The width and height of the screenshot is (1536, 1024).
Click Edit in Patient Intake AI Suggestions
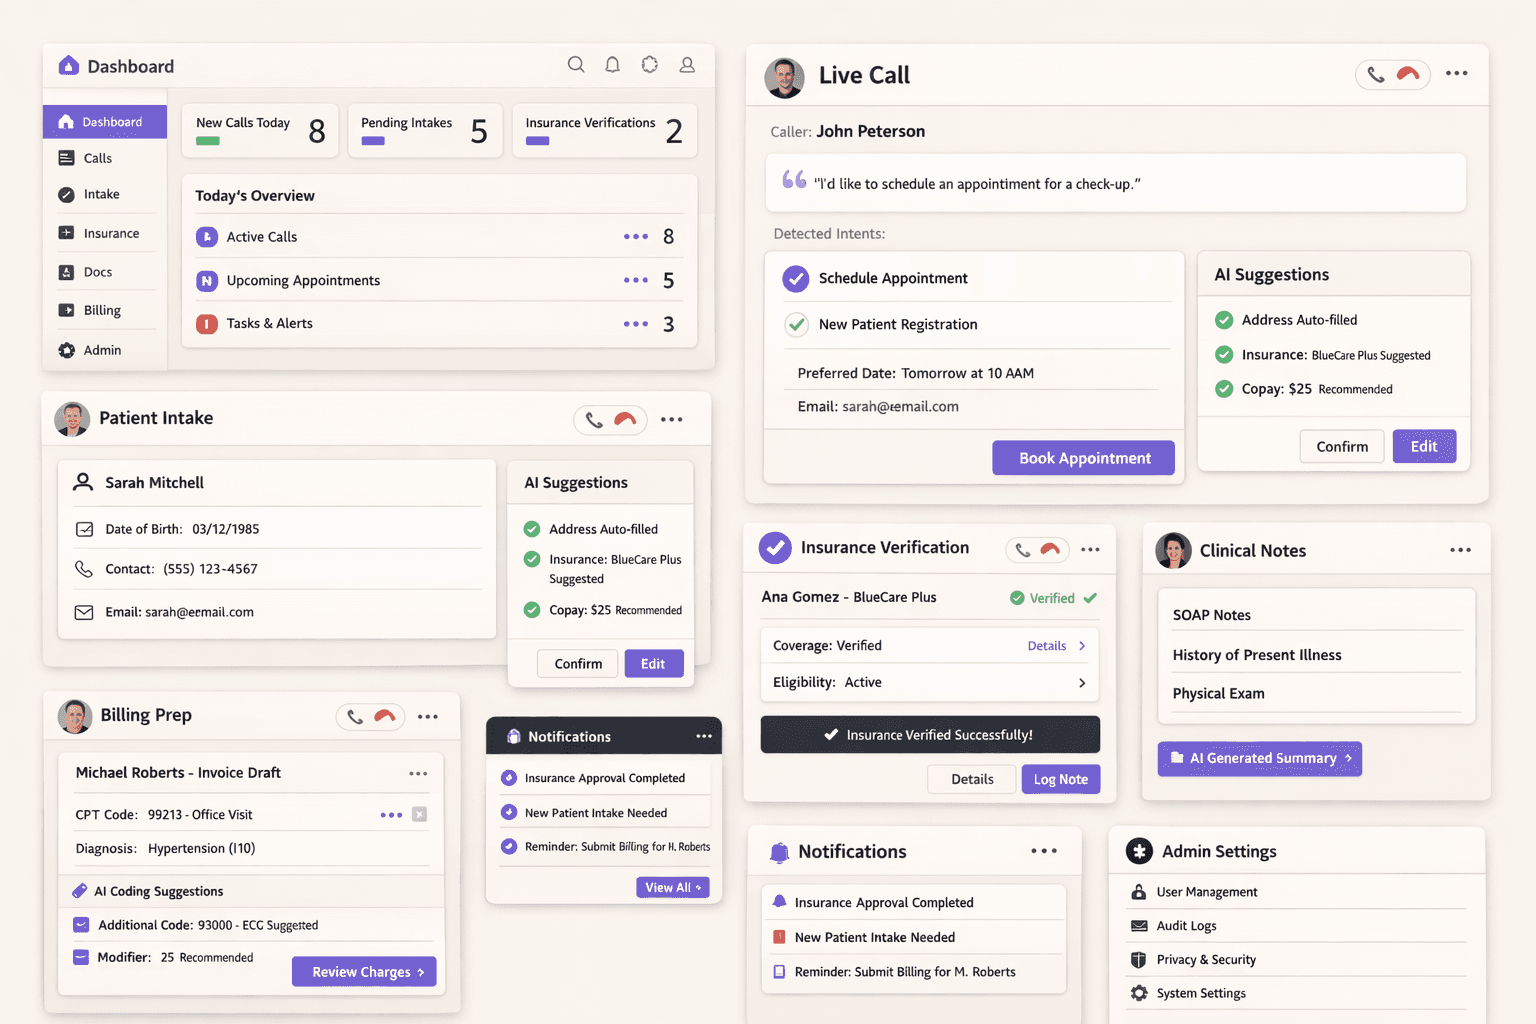(653, 664)
